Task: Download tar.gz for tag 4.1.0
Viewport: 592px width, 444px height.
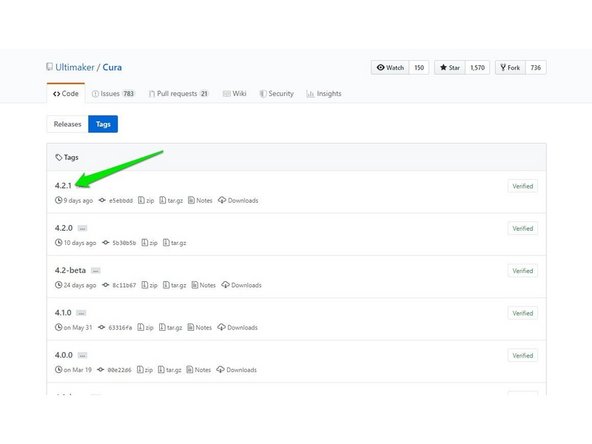Action: click(170, 327)
